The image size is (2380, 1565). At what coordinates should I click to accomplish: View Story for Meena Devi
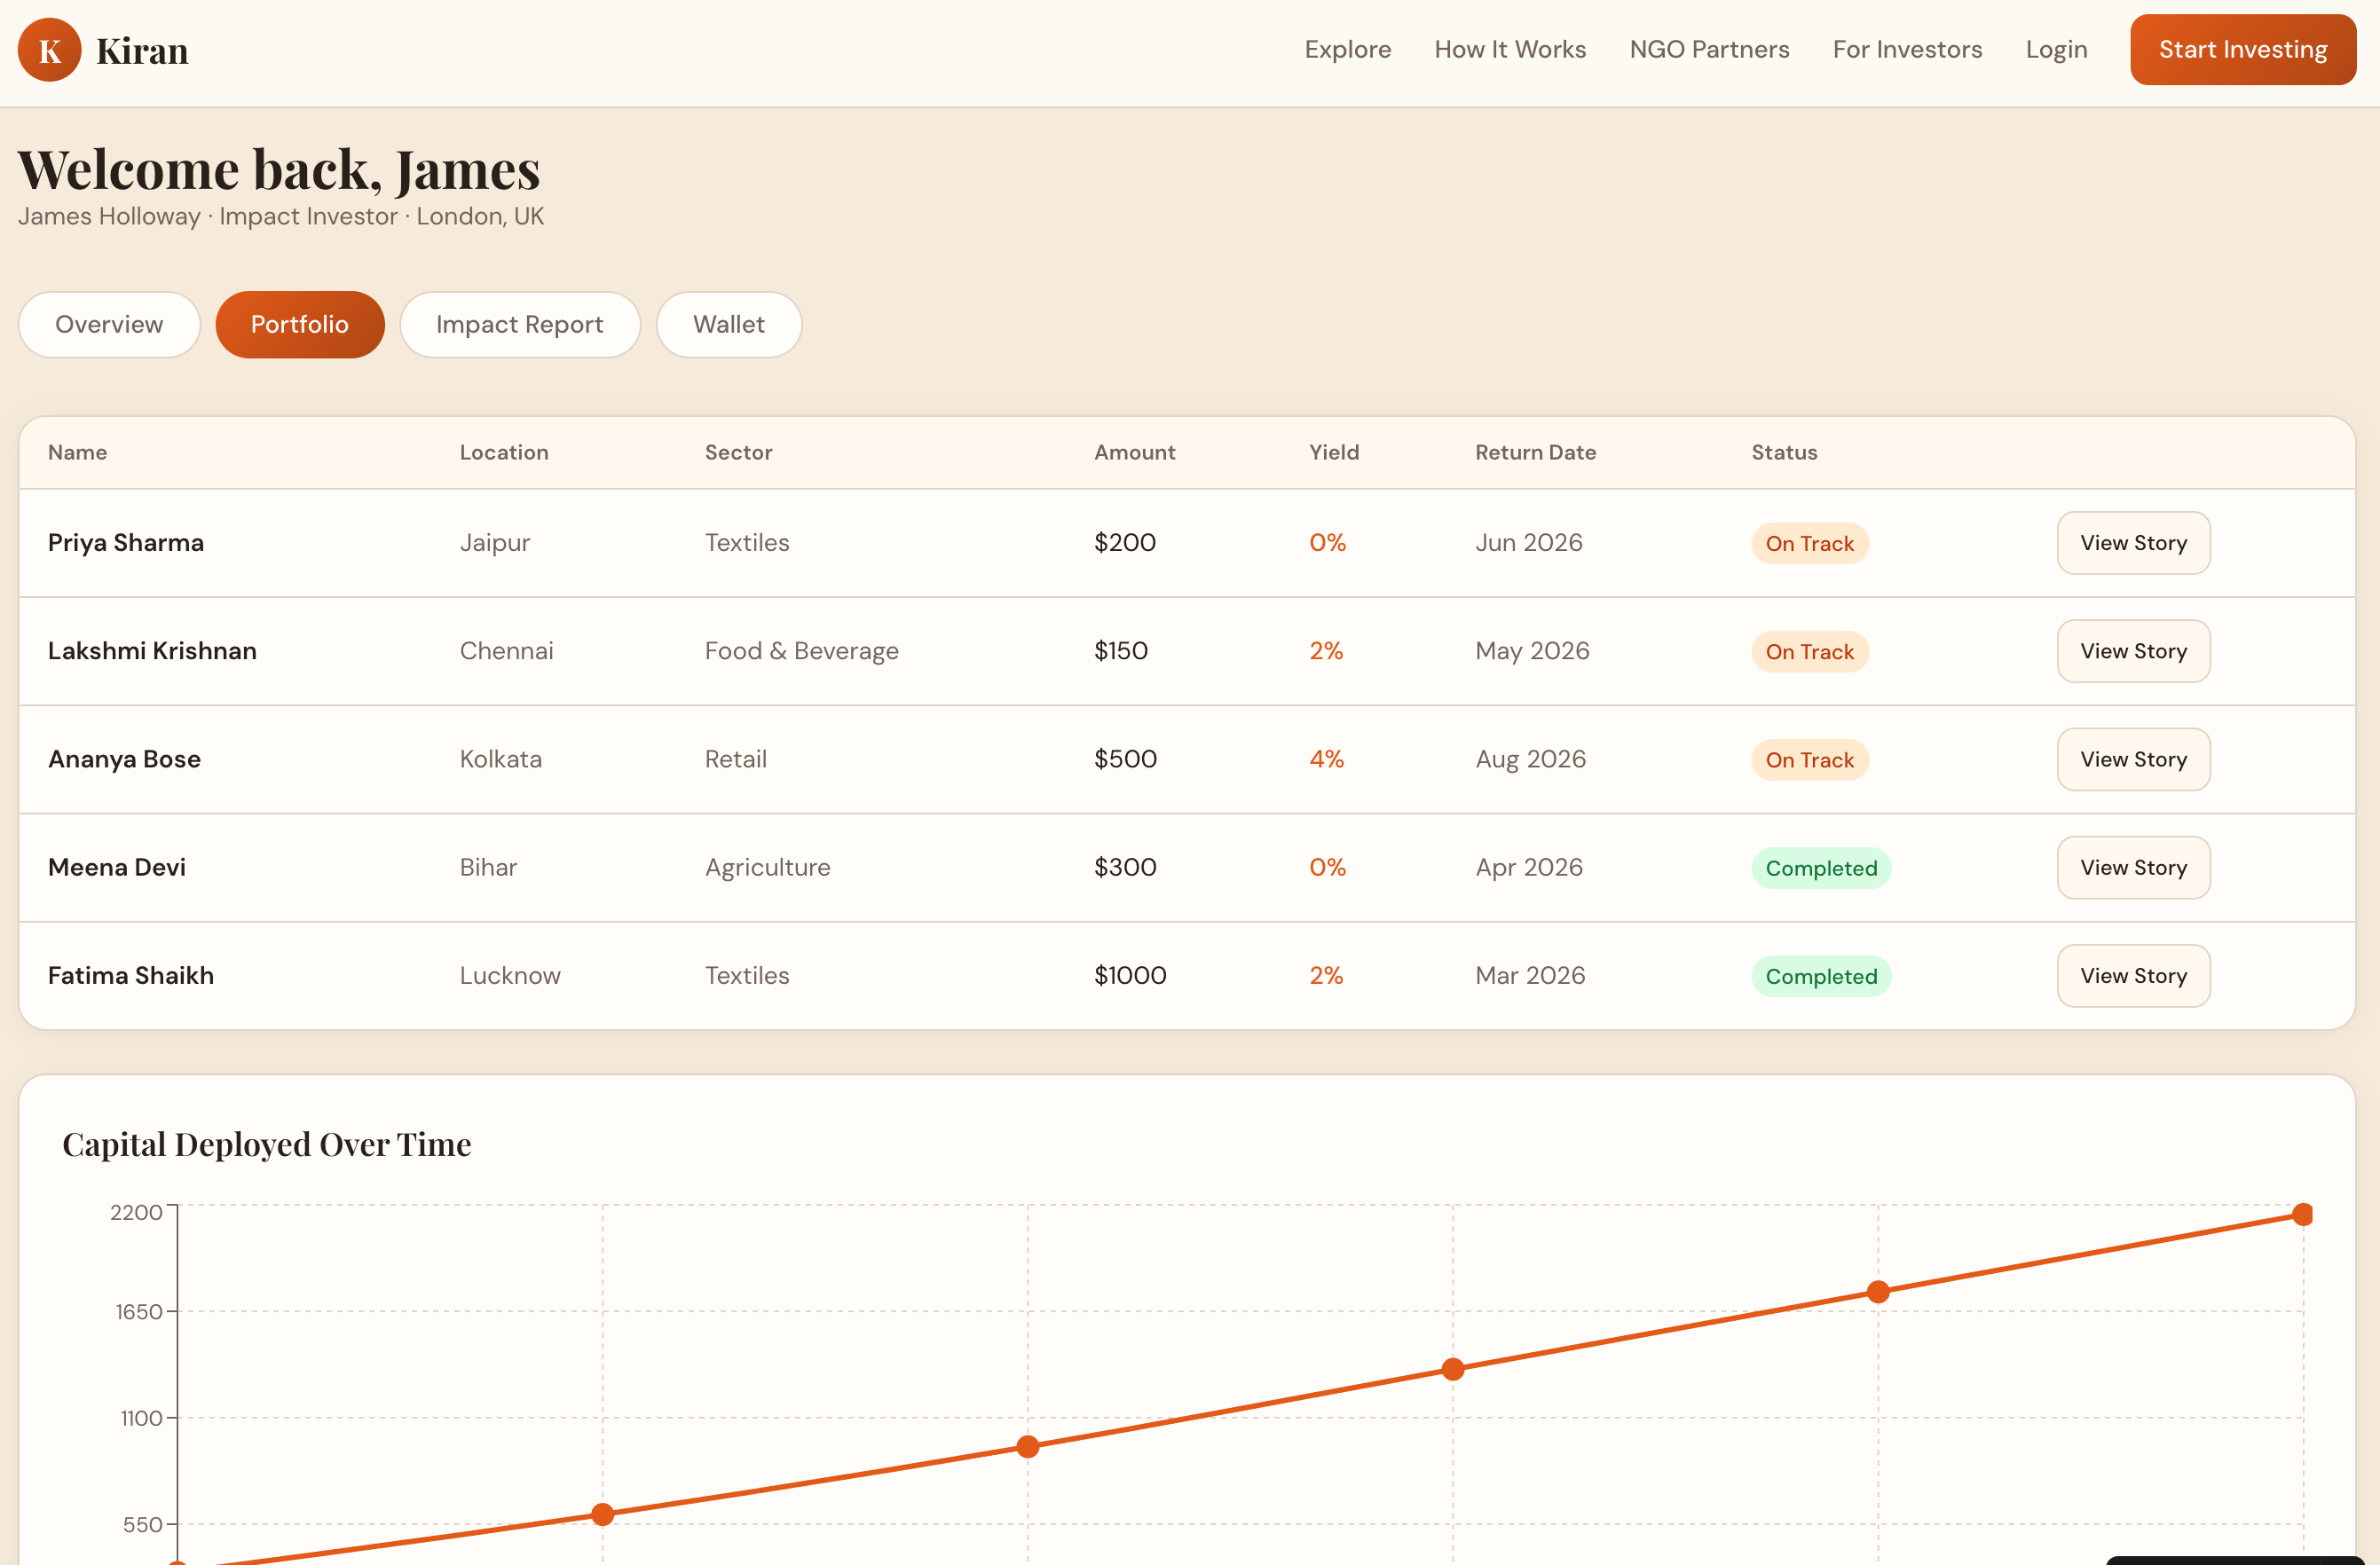pyautogui.click(x=2132, y=867)
